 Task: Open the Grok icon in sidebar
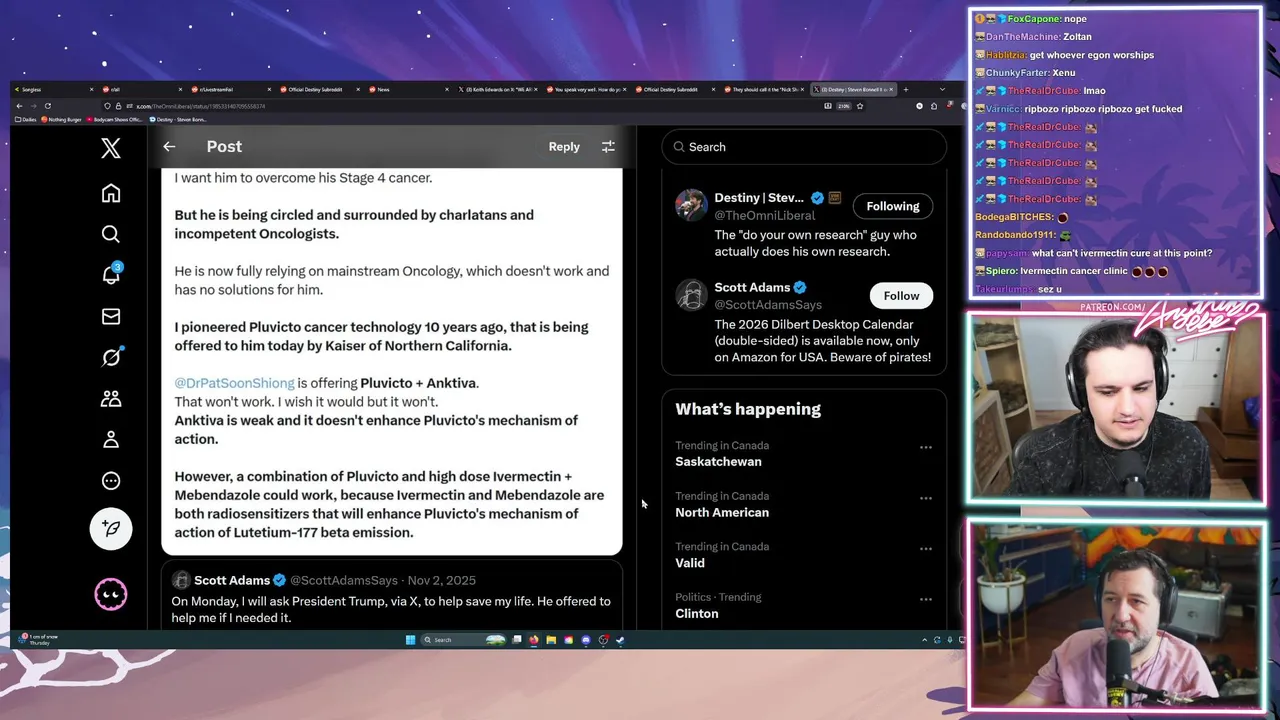(111, 357)
